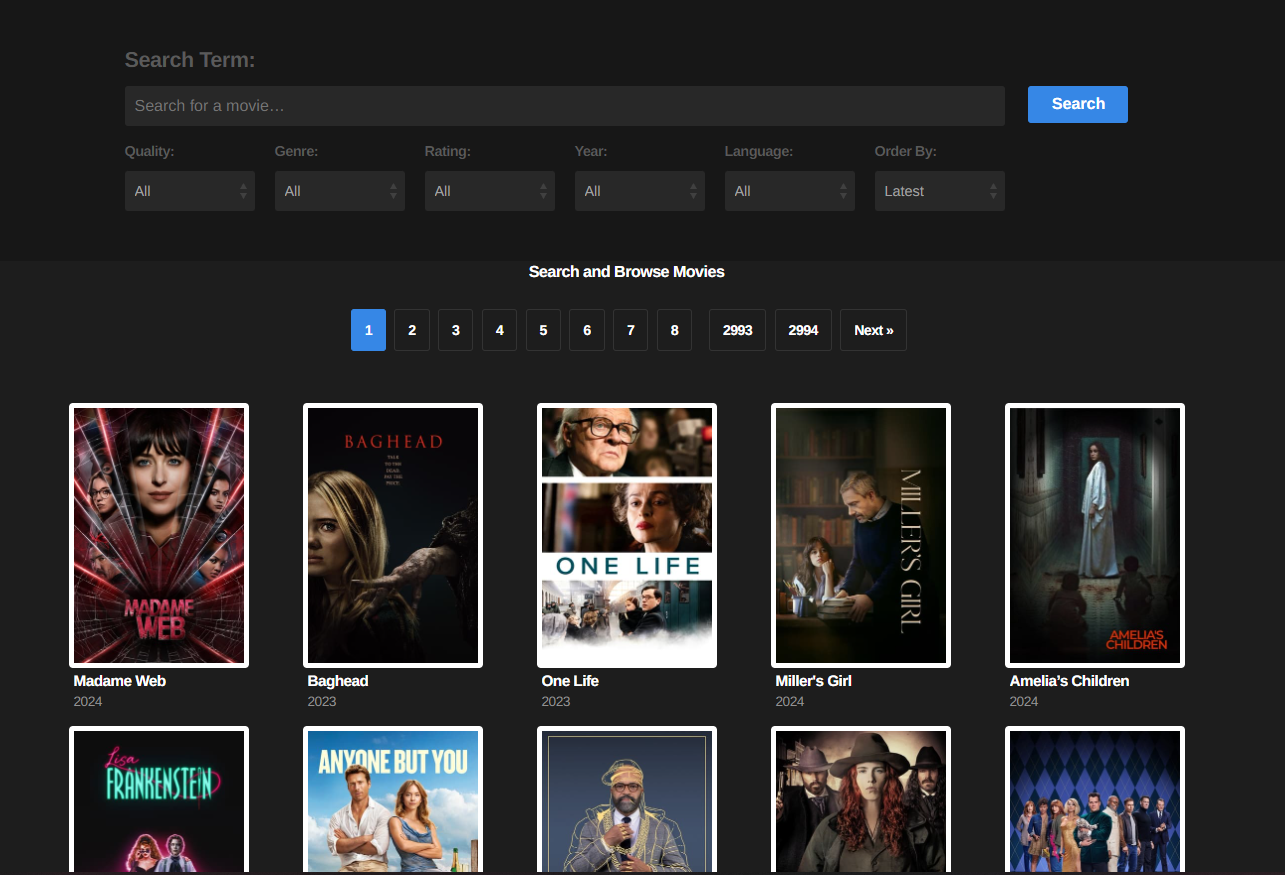Select the One Life poster thumbnail
Viewport: 1285px width, 875px height.
pos(627,535)
